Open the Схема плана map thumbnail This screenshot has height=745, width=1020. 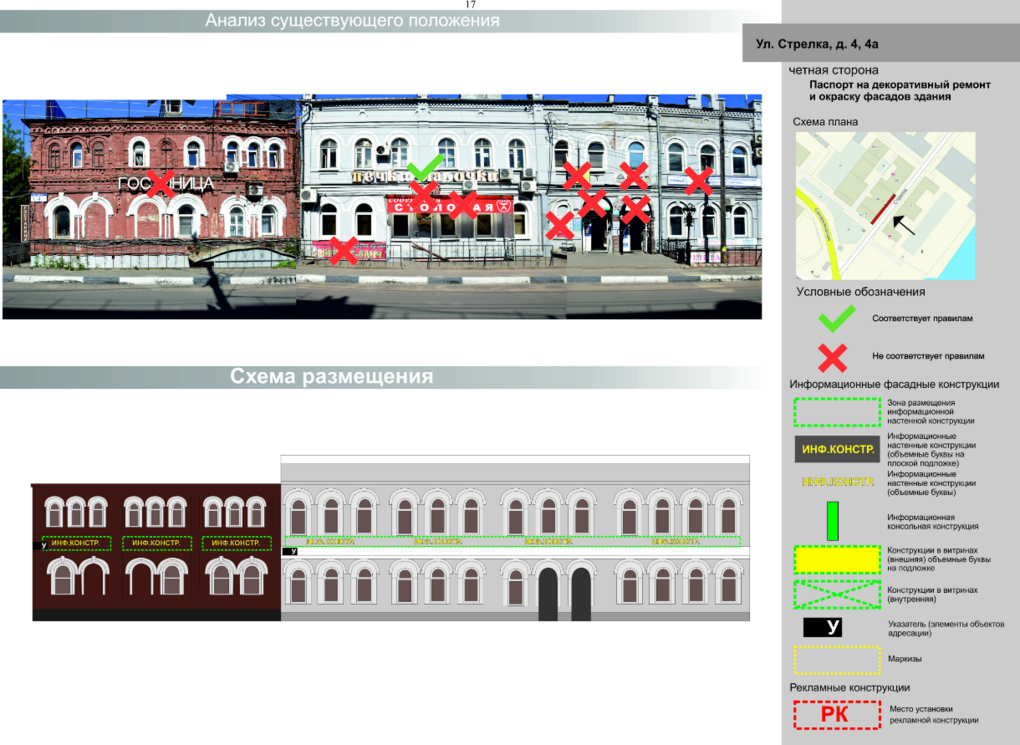[885, 206]
